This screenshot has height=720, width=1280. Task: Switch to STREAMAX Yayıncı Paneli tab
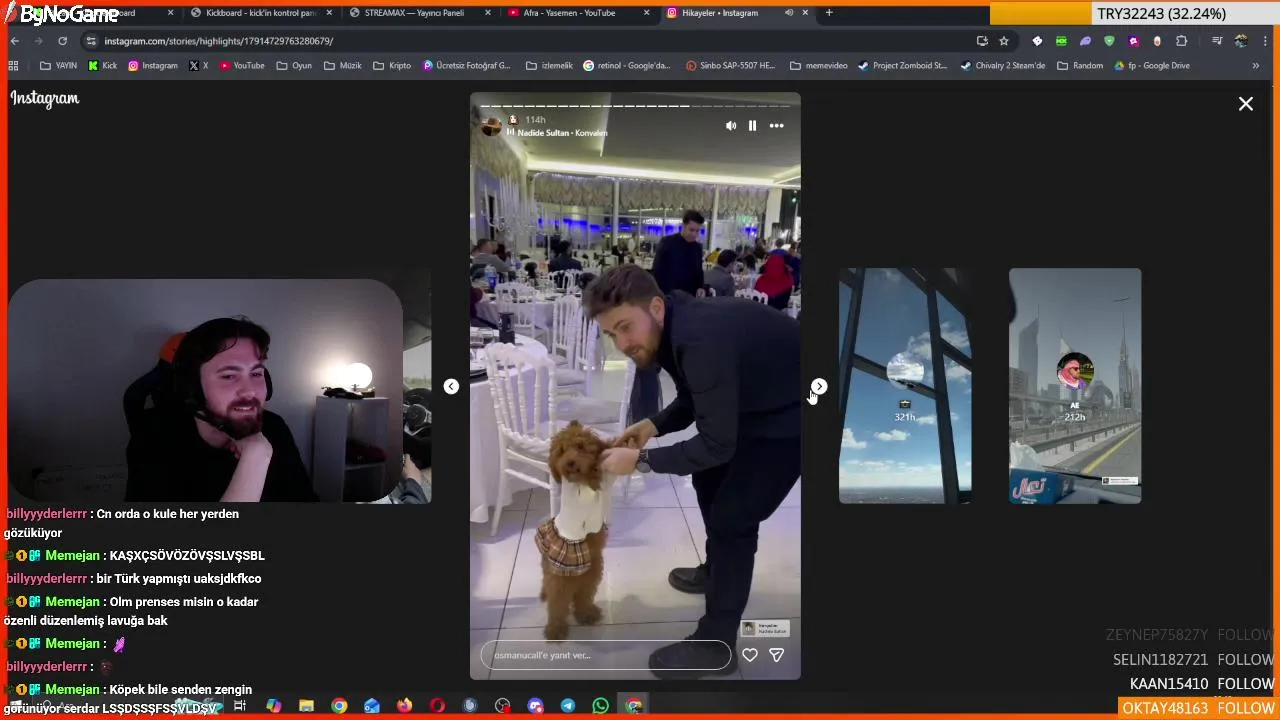[x=420, y=13]
